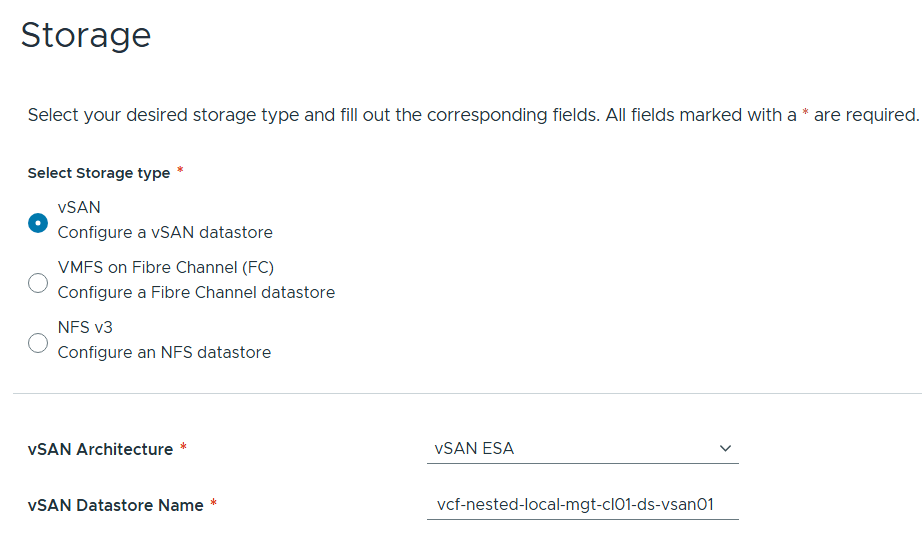Click "Configure an NFS datastore" description text
The height and width of the screenshot is (556, 922).
pos(164,352)
